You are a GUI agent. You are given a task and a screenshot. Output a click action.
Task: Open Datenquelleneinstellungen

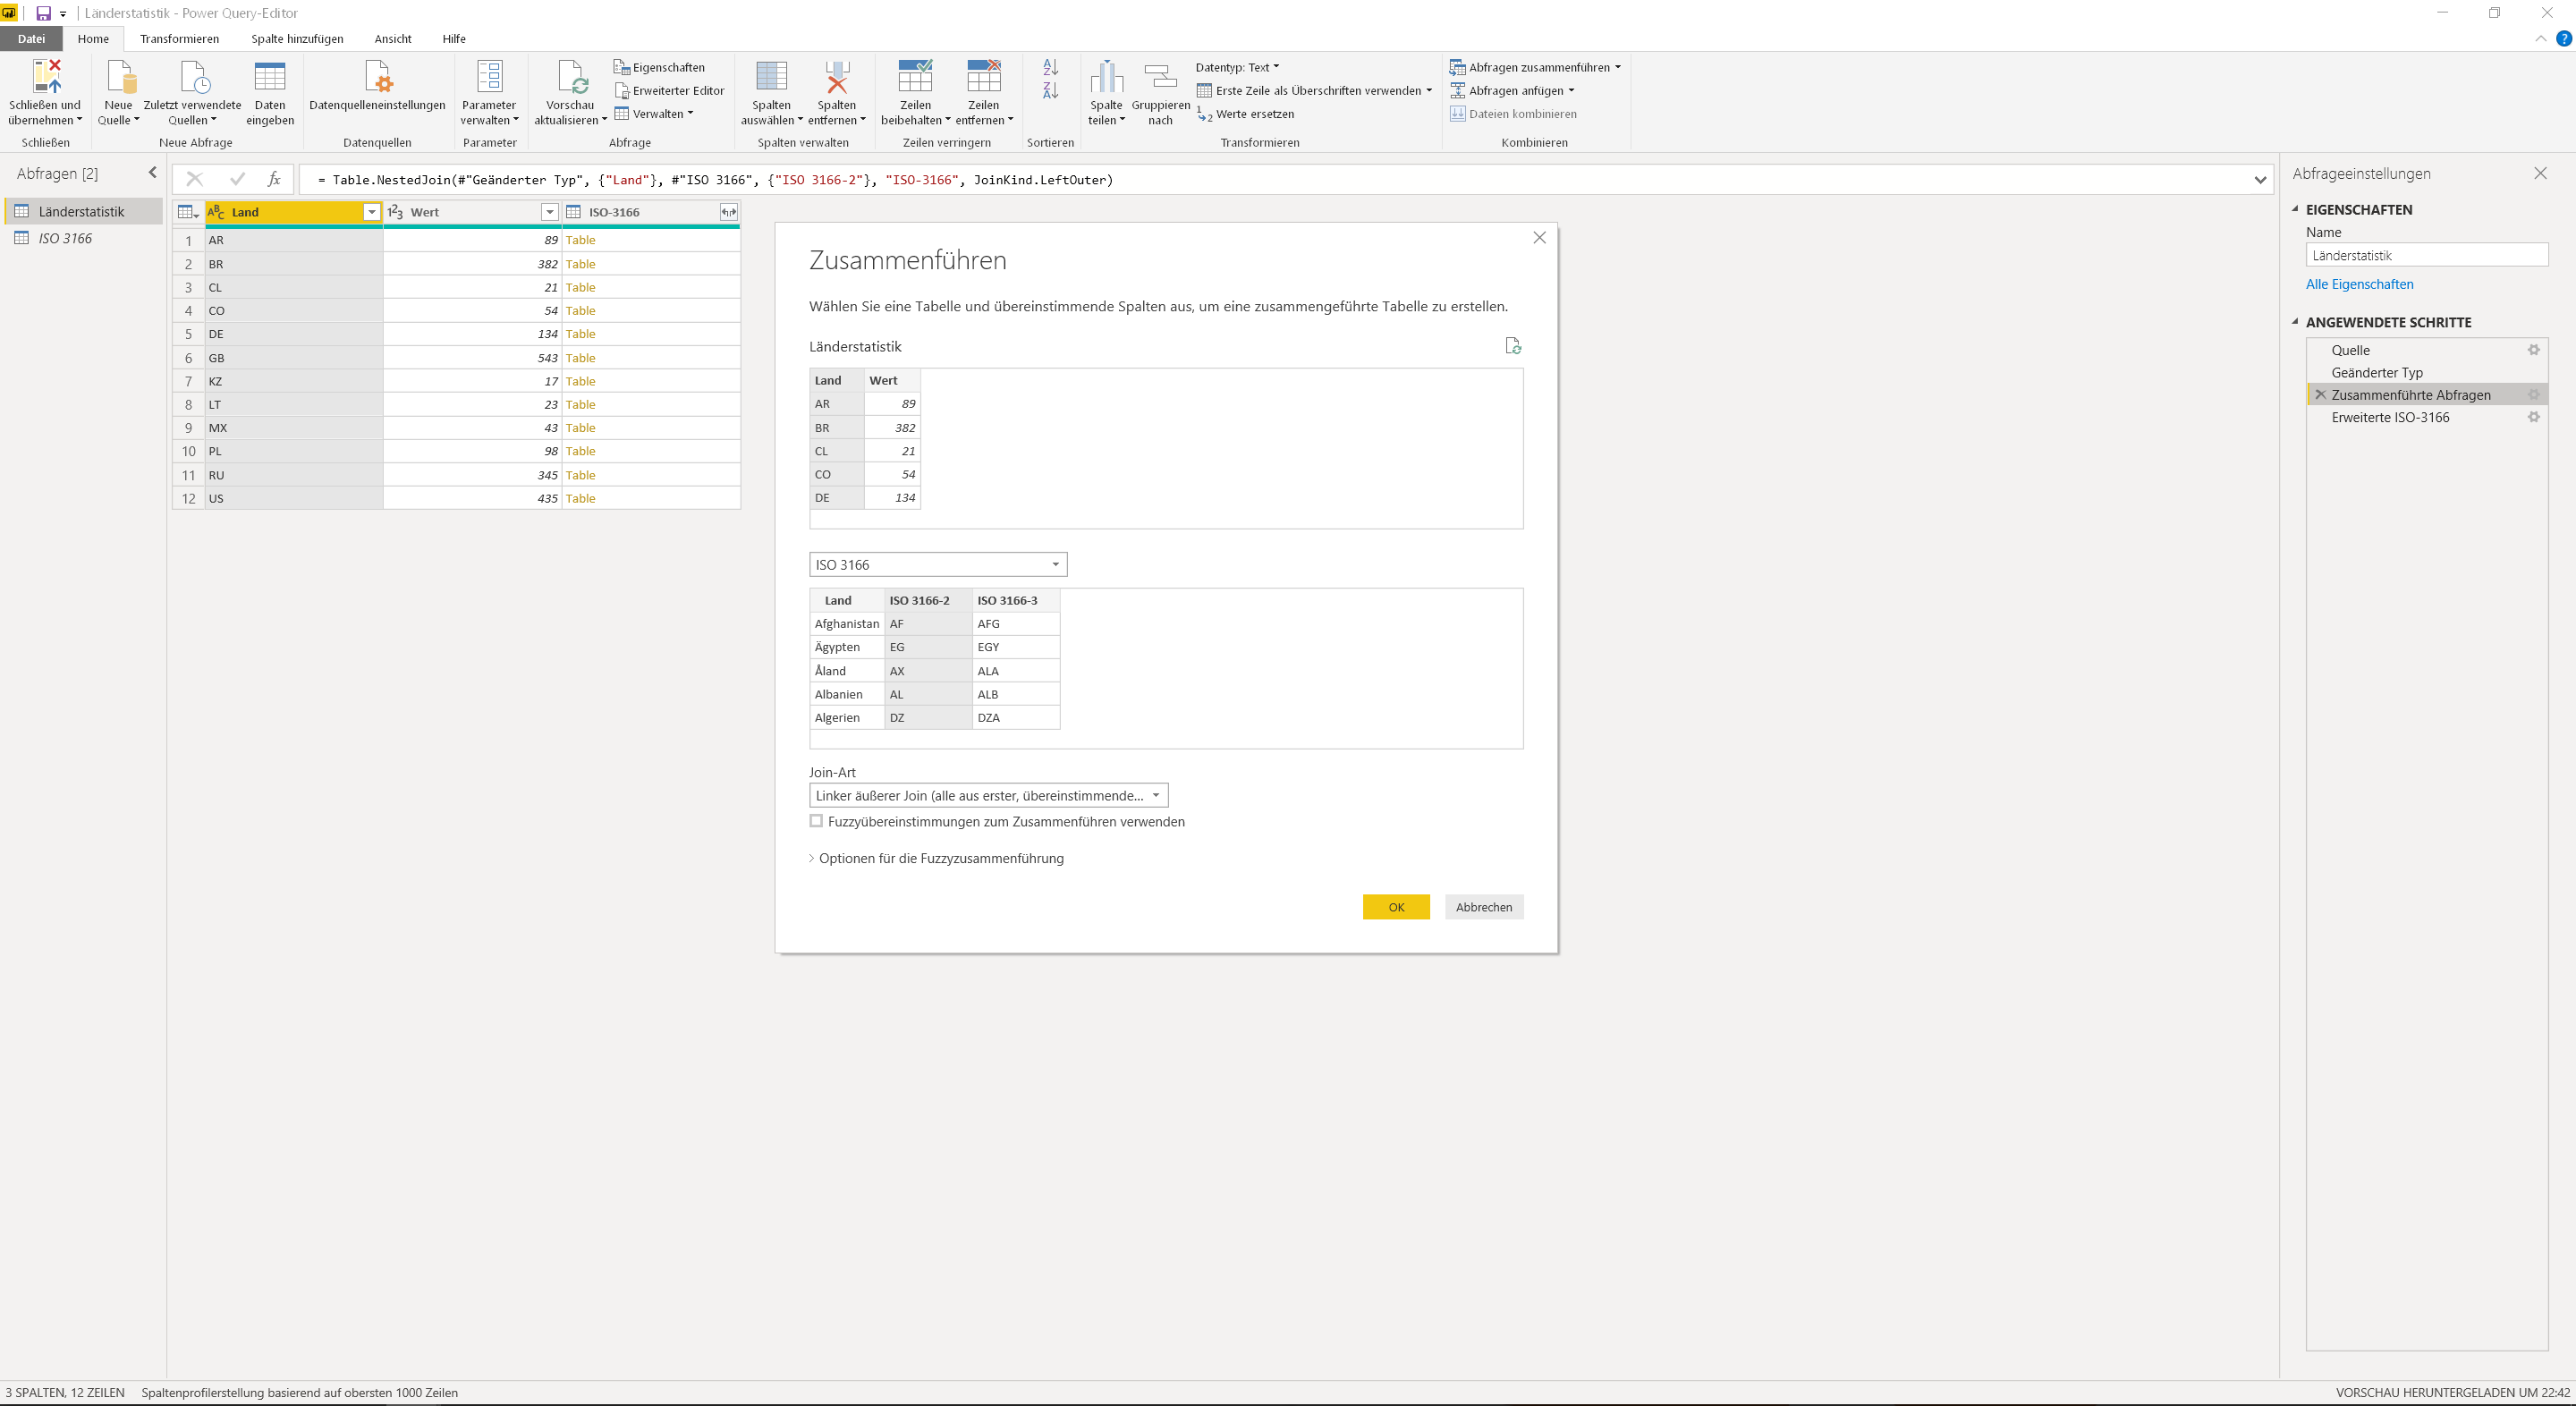click(x=377, y=86)
